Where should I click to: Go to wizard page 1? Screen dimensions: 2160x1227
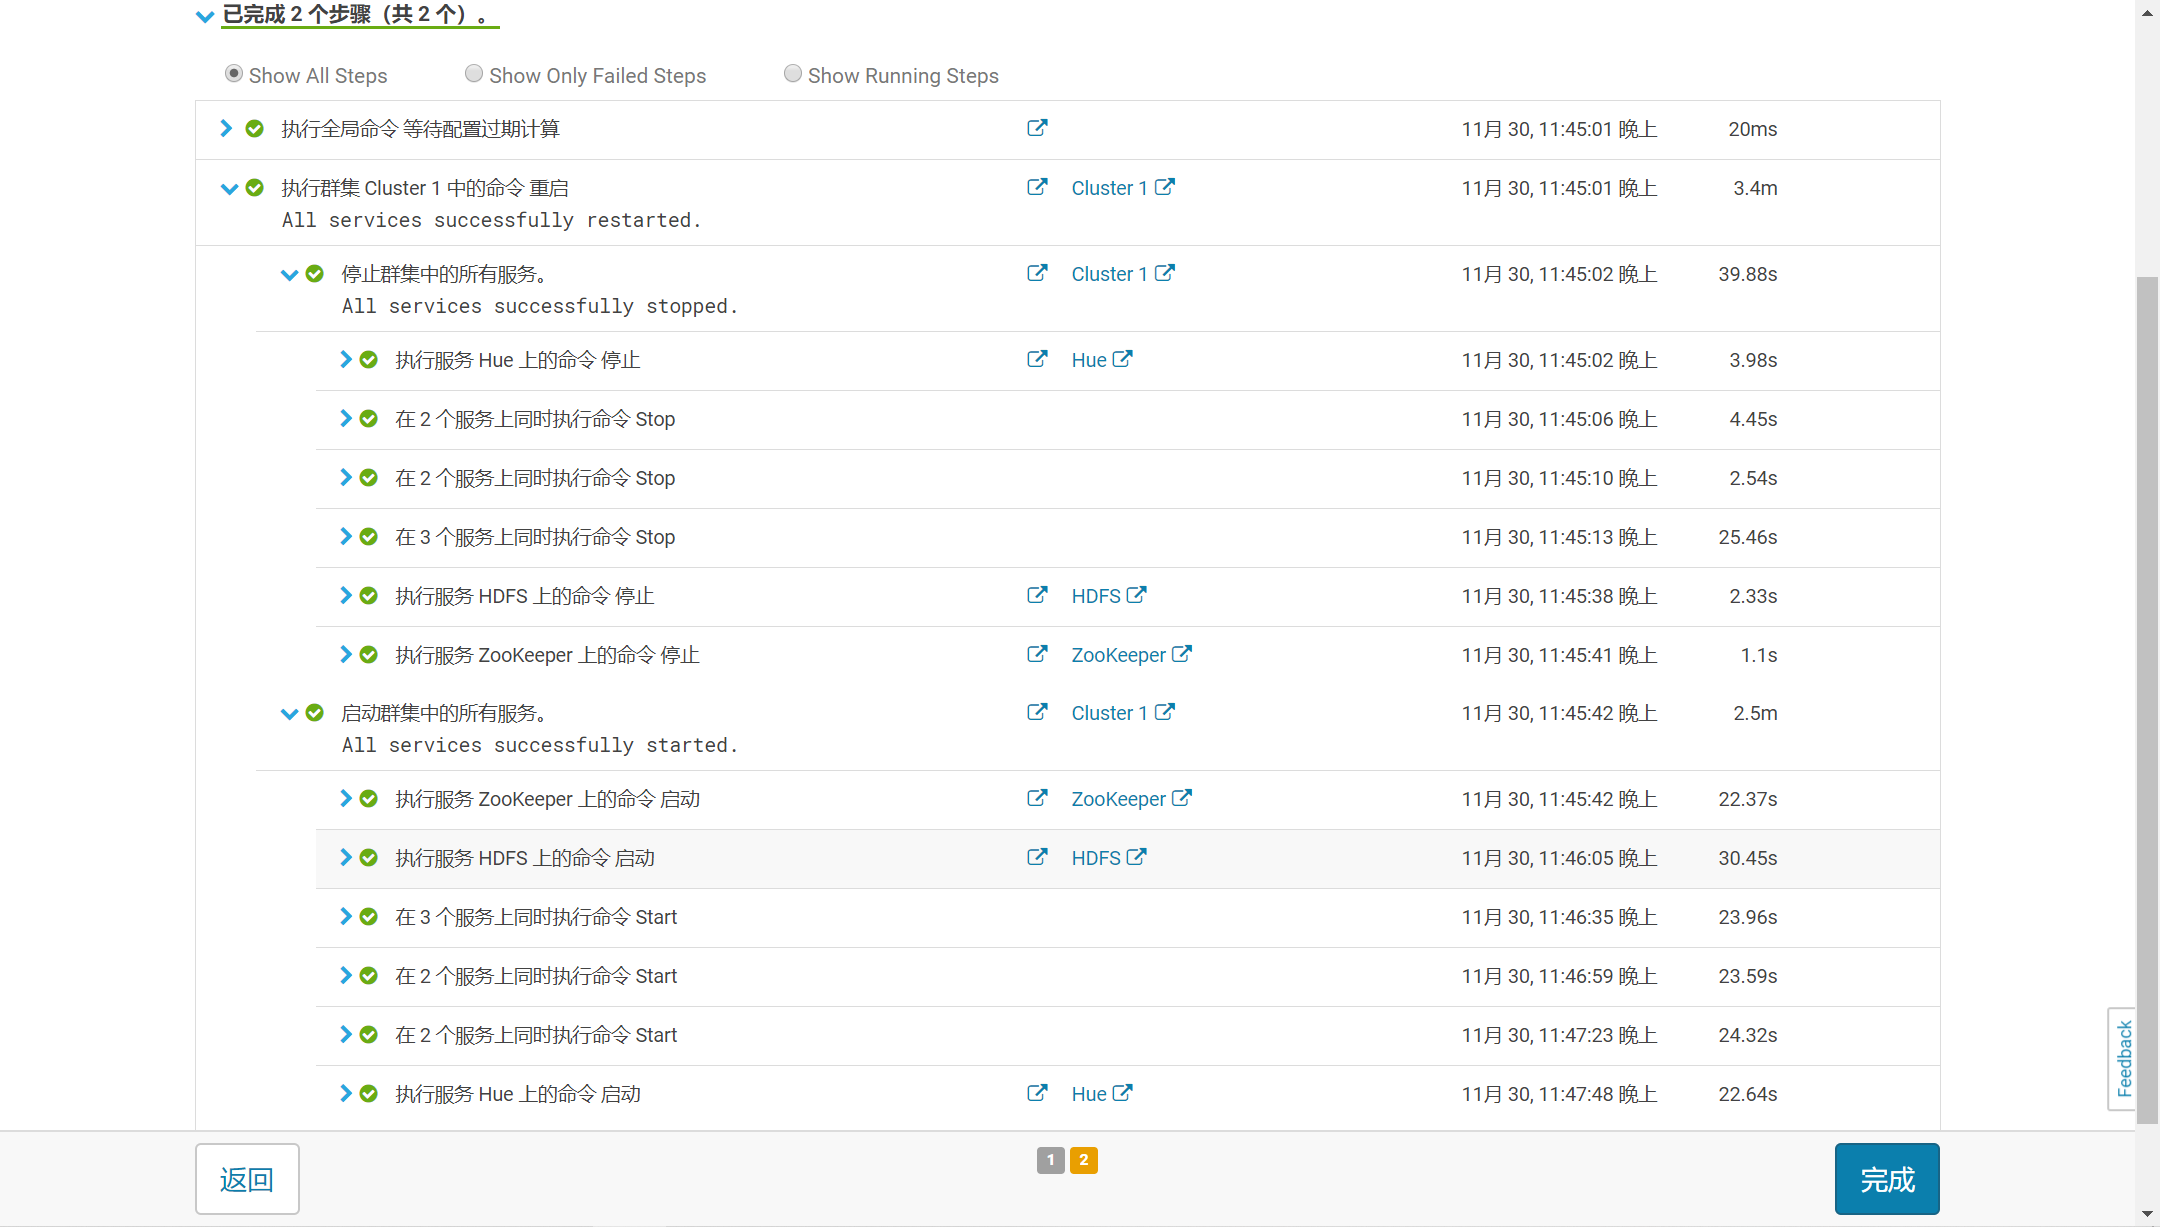coord(1050,1160)
